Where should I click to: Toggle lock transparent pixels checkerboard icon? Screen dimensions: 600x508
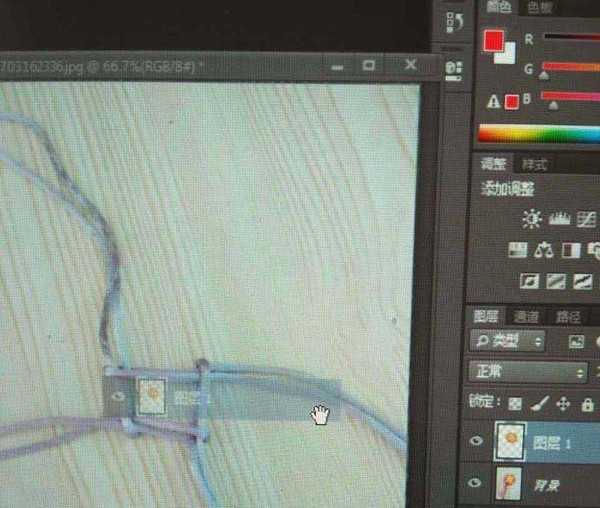pyautogui.click(x=515, y=404)
